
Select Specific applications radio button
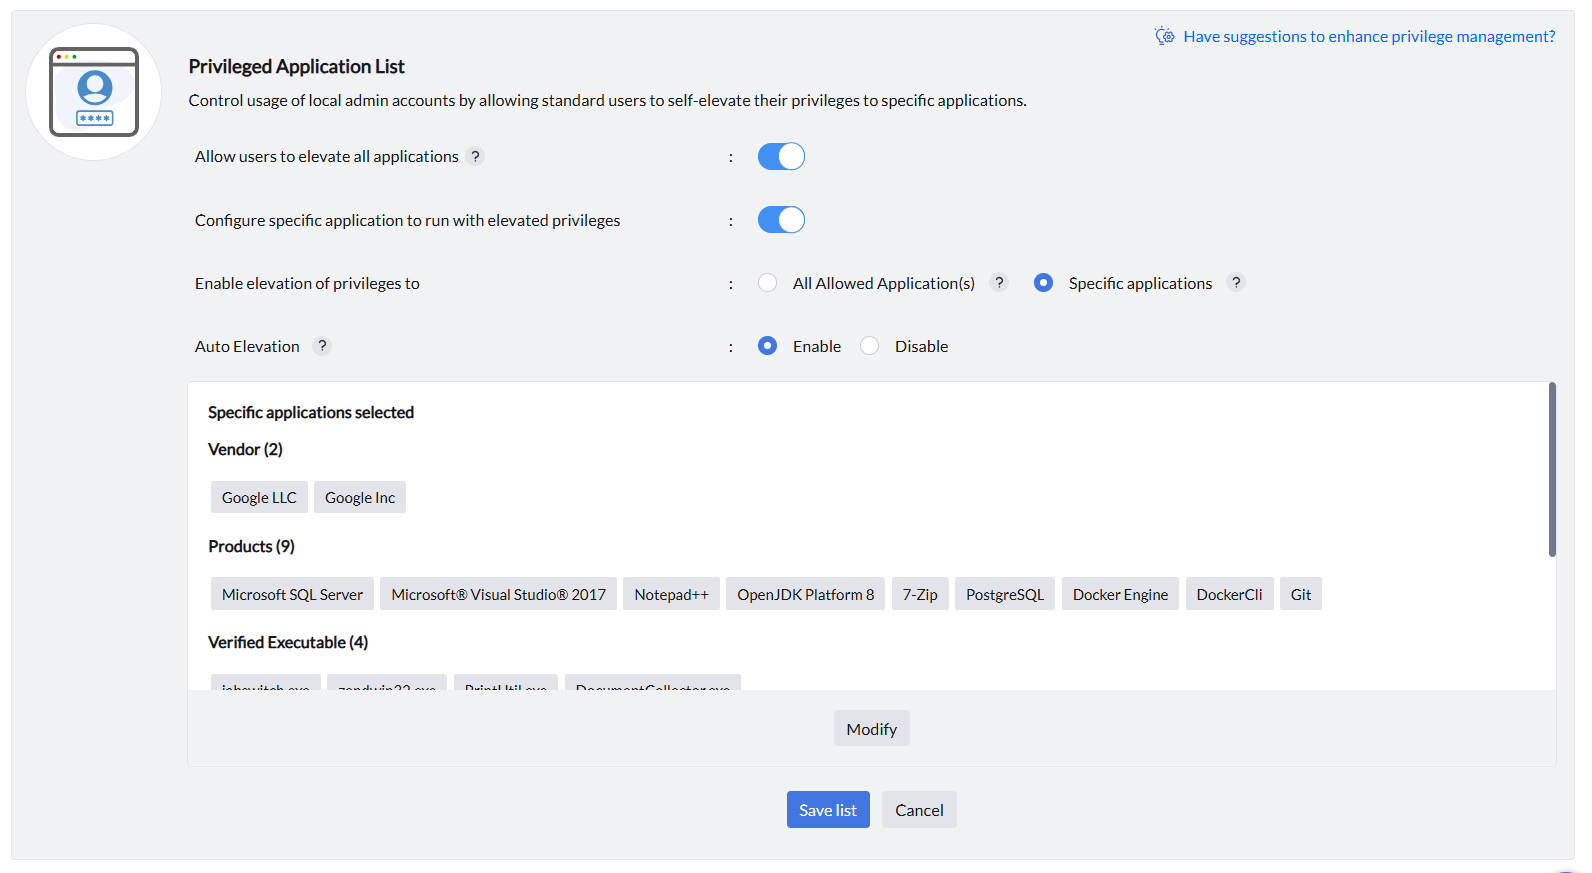point(1043,283)
